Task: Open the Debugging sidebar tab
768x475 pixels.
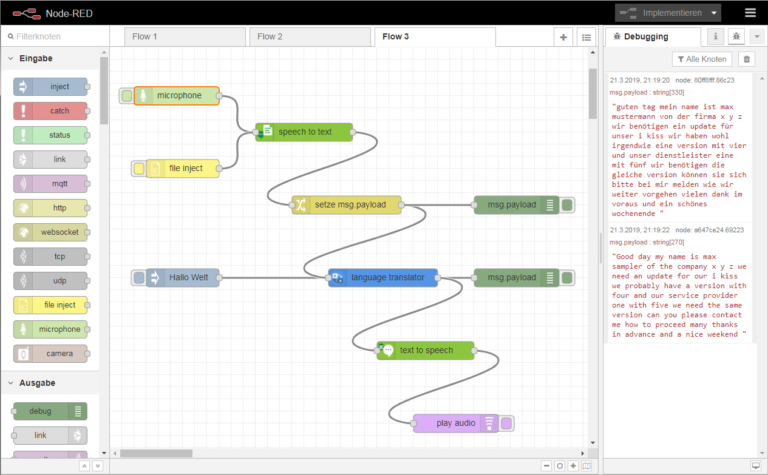Action: click(x=653, y=37)
